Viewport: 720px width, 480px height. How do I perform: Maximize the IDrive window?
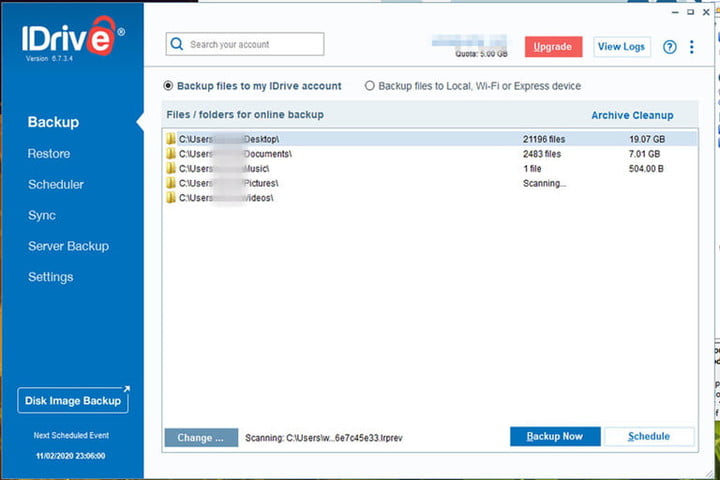(691, 12)
